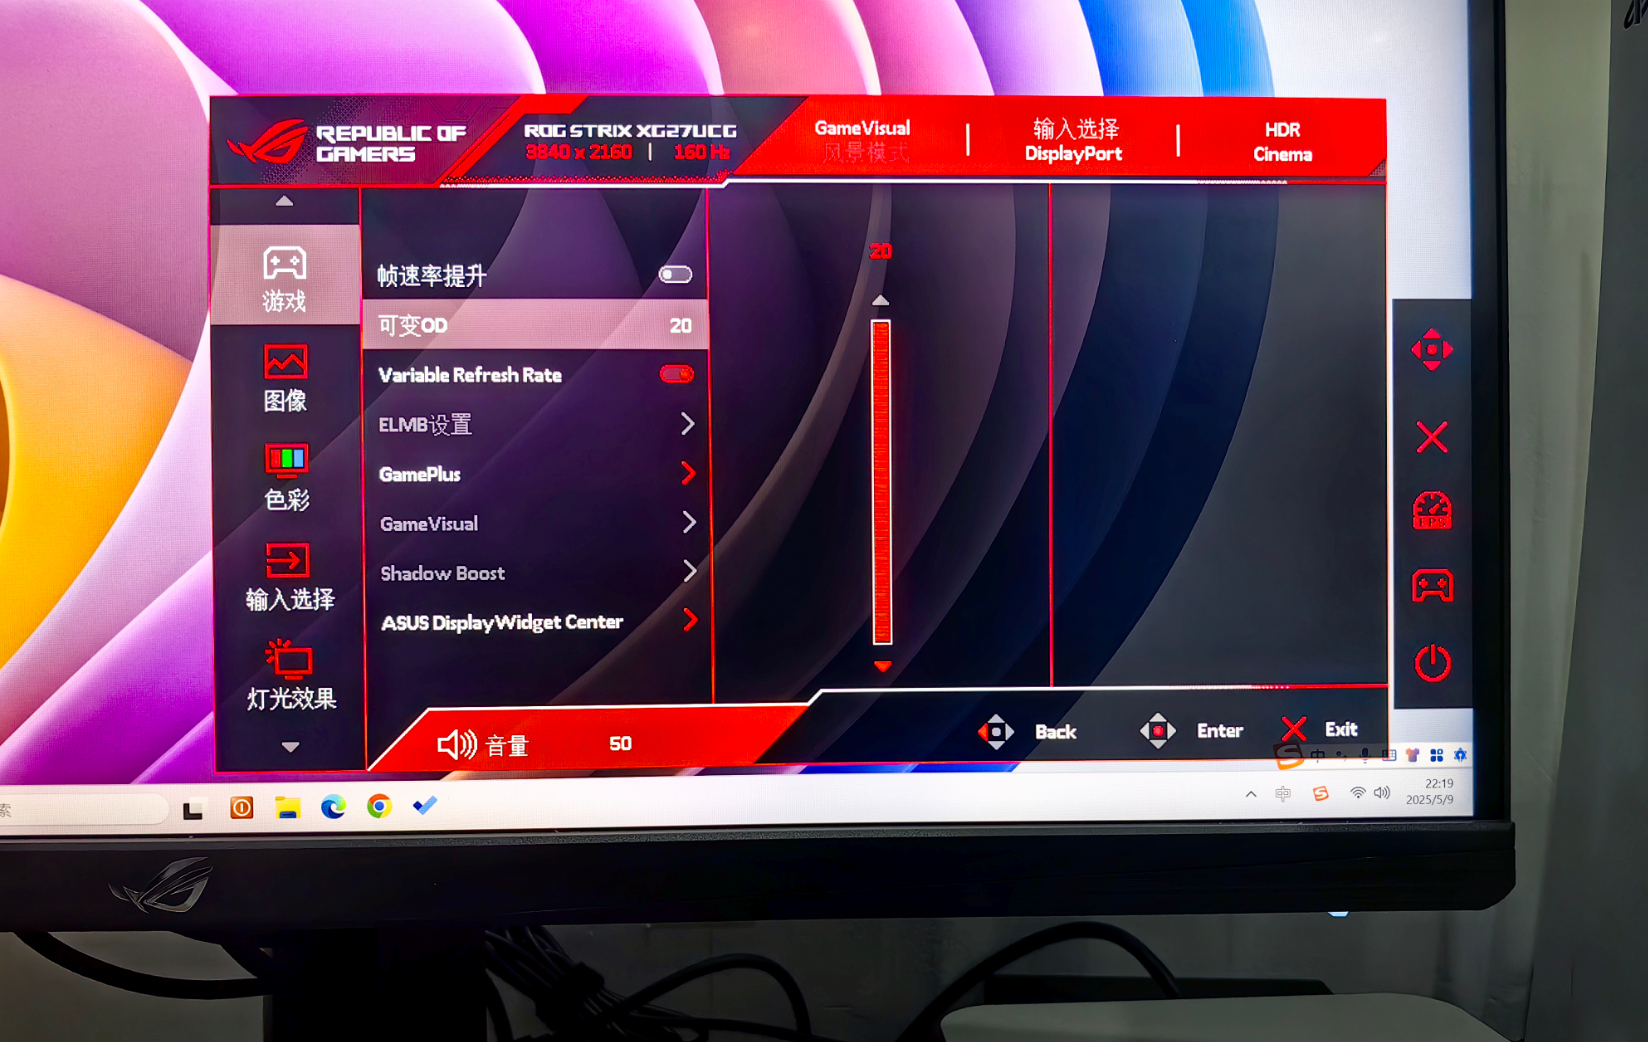Expand the ASUS DisplayWidget Center chevron
Image resolution: width=1648 pixels, height=1042 pixels.
[x=691, y=620]
